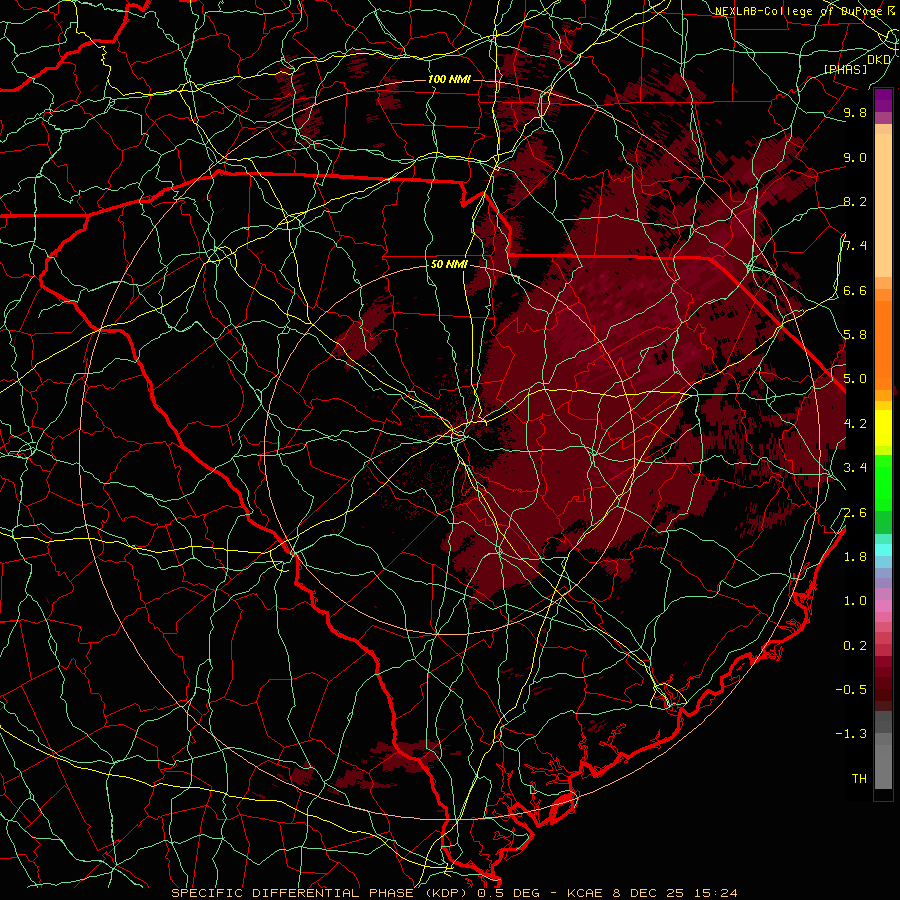The height and width of the screenshot is (900, 900).
Task: Click the 4.2 value on the color scale
Action: [x=855, y=424]
